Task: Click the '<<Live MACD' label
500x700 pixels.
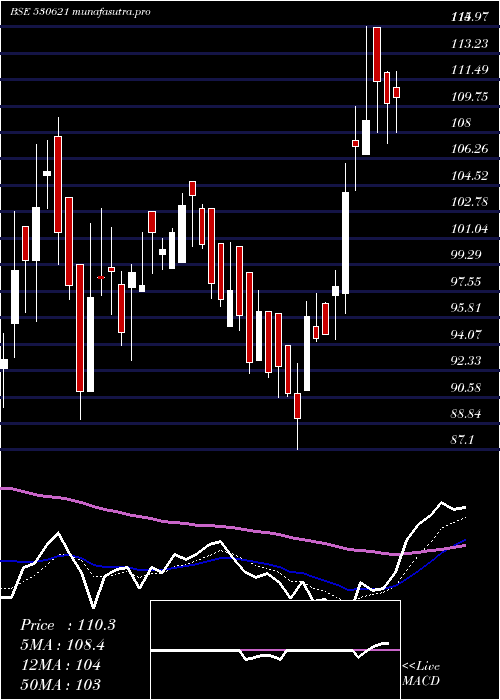Action: [421, 674]
